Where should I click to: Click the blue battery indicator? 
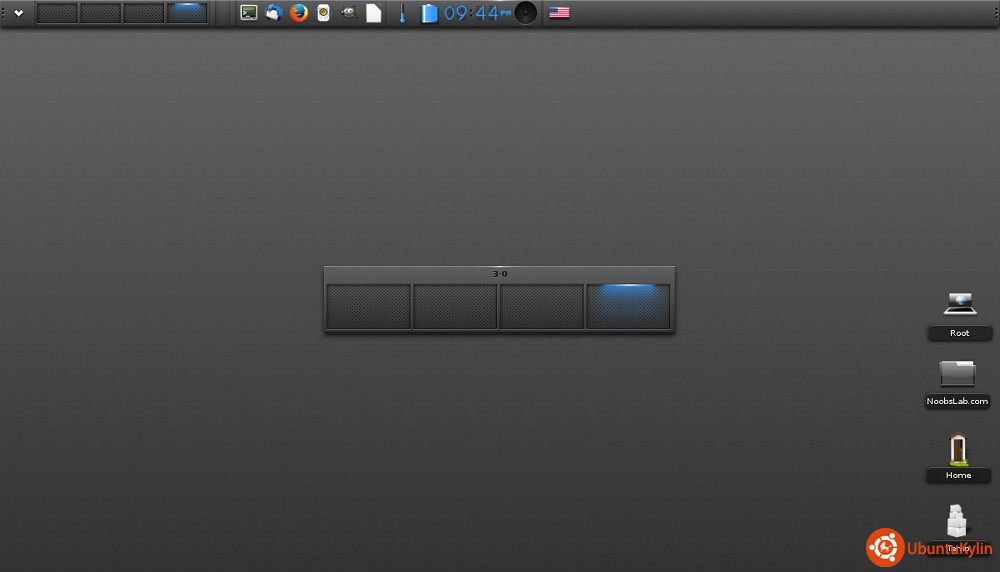(429, 13)
